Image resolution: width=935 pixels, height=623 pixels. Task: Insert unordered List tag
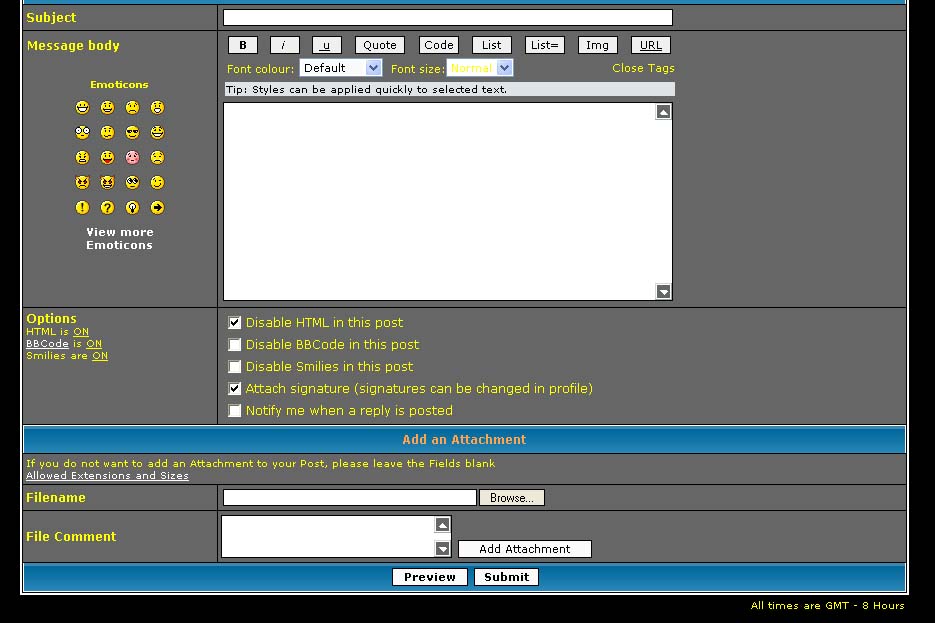coord(492,45)
